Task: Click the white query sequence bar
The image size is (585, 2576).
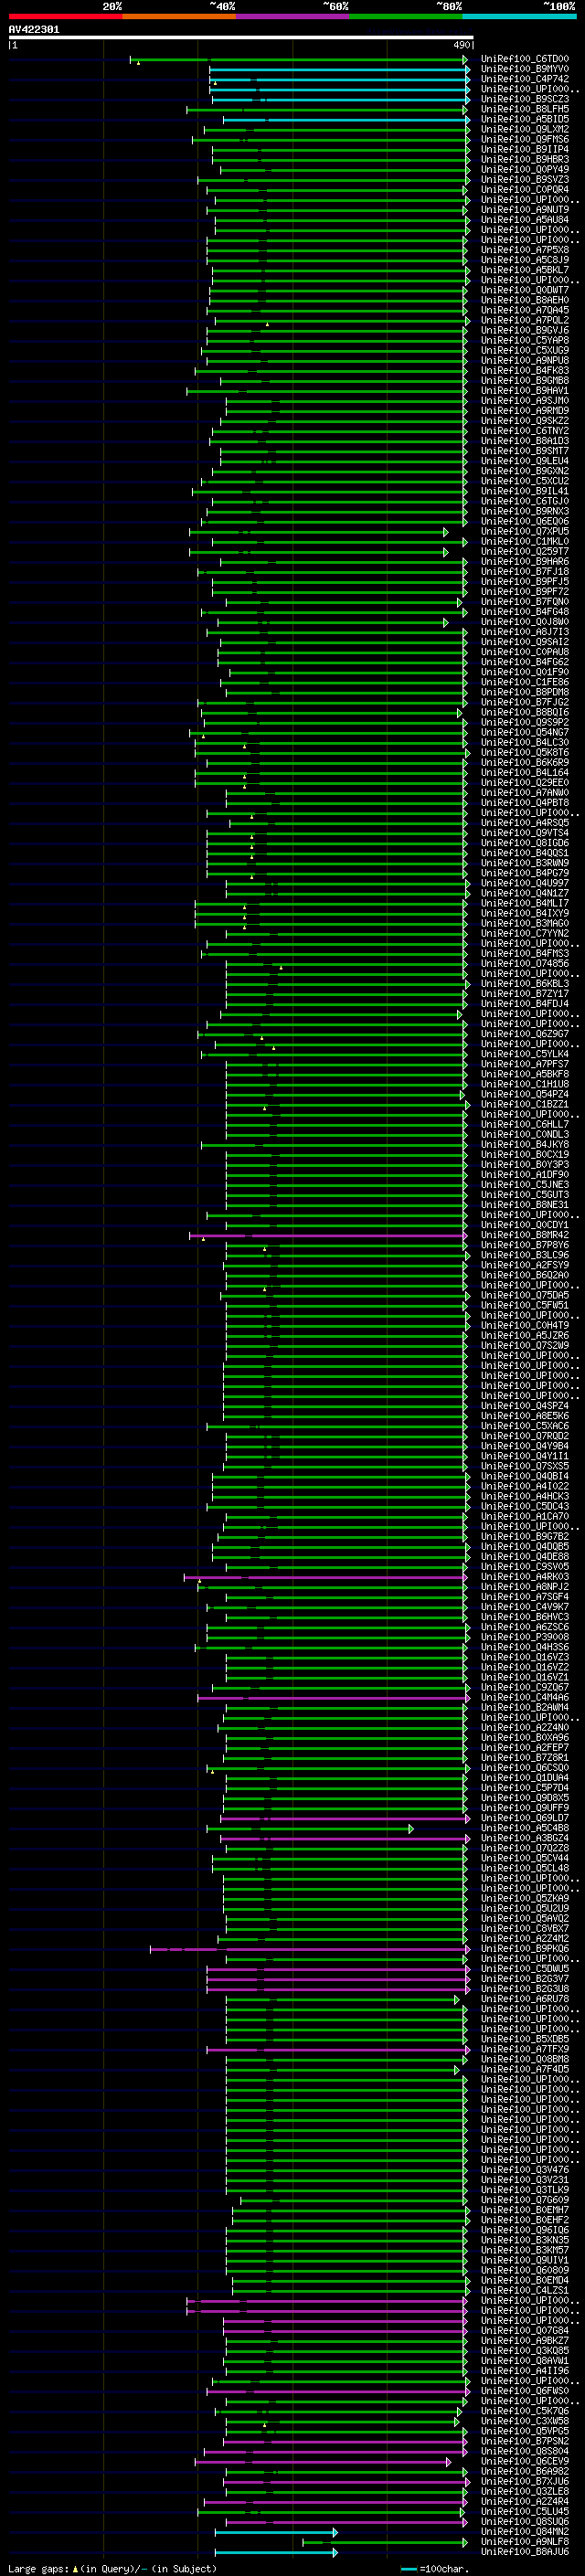Action: [x=241, y=38]
